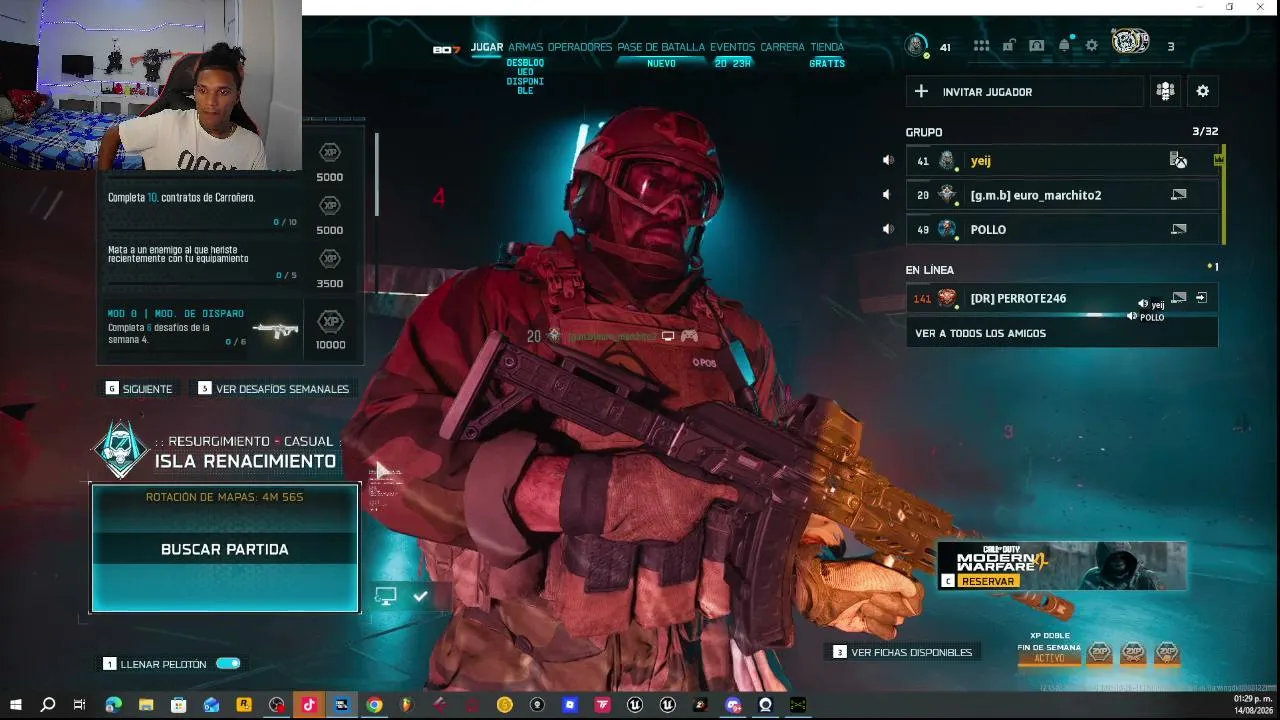
Task: Mute yeij's voice speaker icon
Action: 887,160
